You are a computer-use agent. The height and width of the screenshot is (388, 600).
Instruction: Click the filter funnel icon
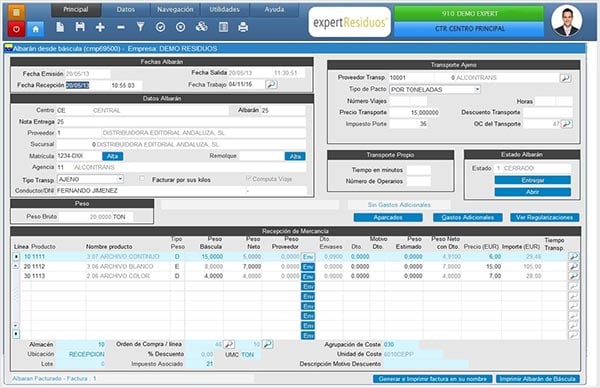(x=140, y=27)
